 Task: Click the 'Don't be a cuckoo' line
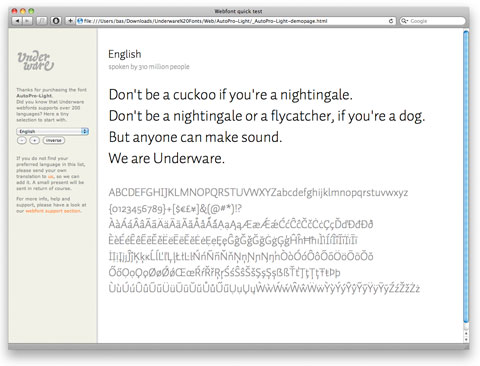click(x=230, y=95)
